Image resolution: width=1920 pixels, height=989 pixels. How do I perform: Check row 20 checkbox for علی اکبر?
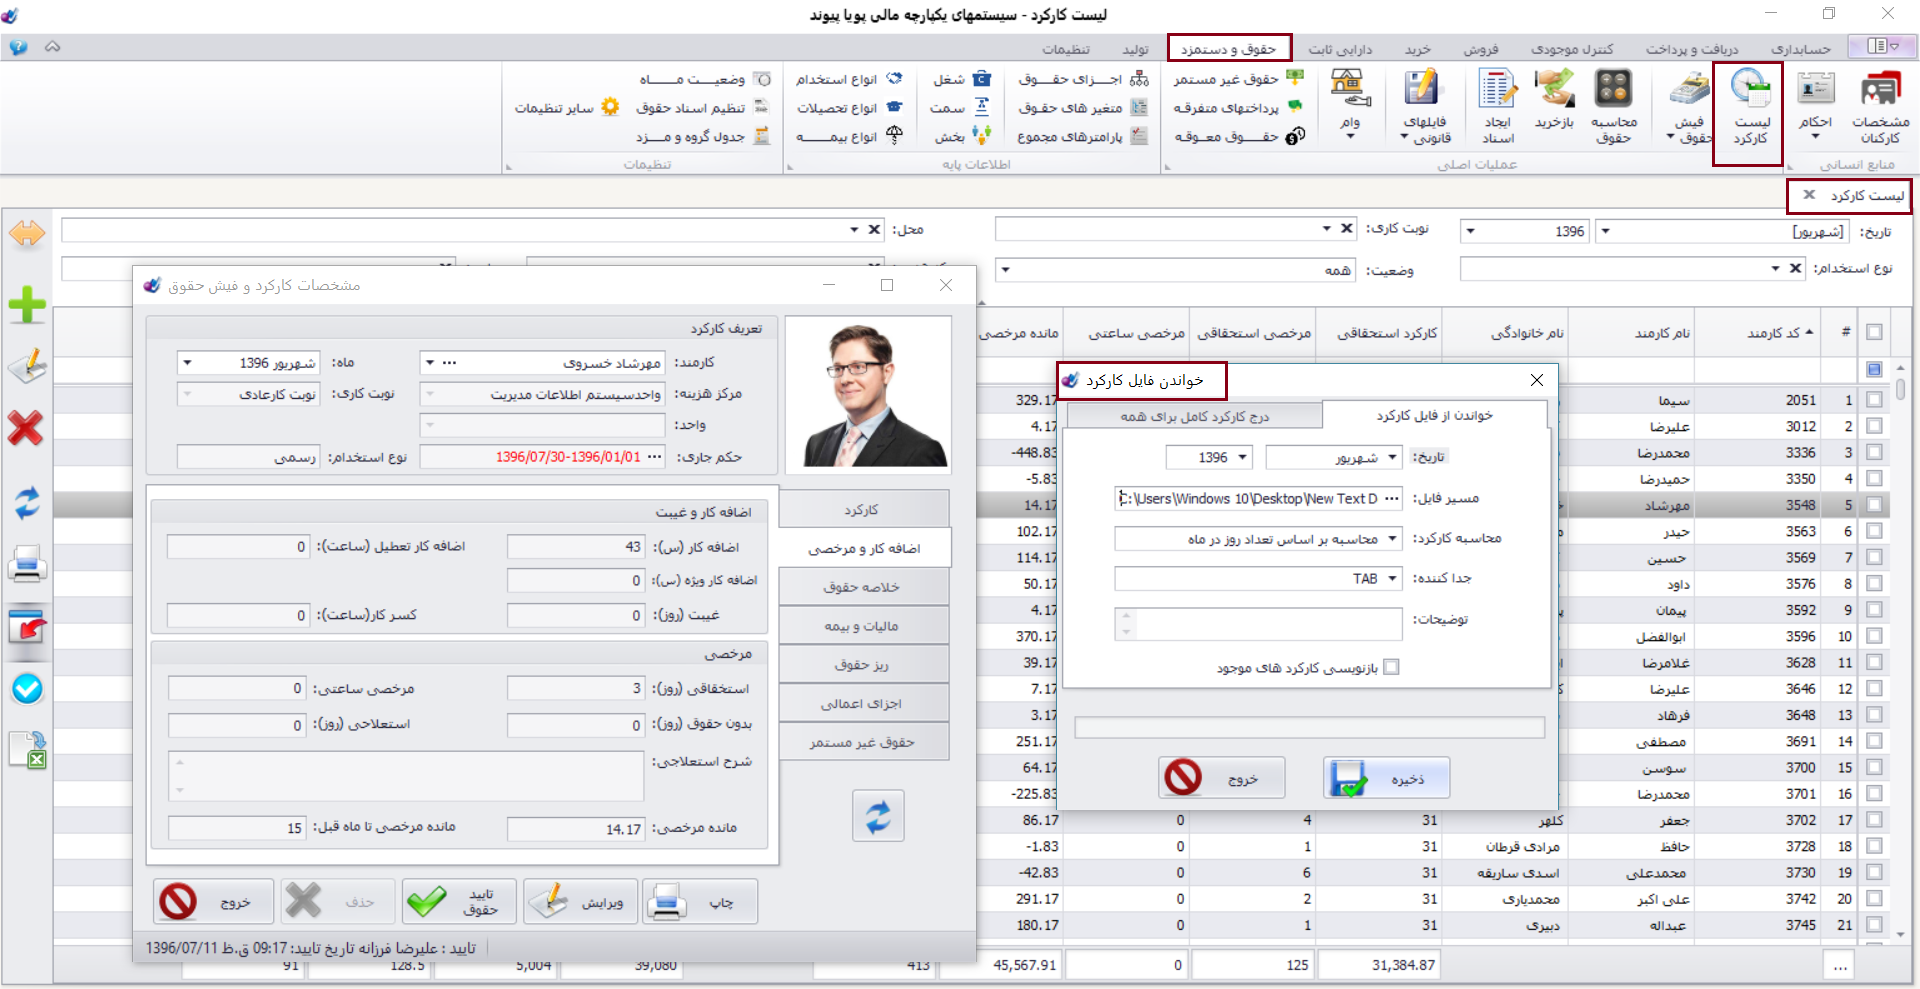tap(1874, 899)
